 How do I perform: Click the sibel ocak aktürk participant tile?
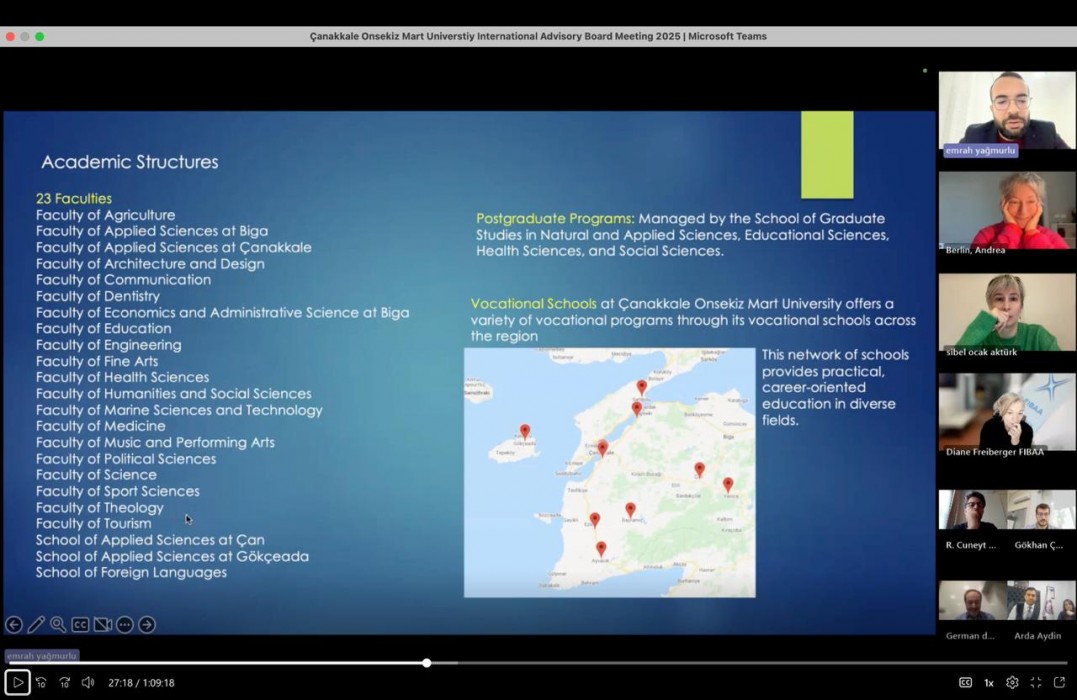[x=1006, y=312]
